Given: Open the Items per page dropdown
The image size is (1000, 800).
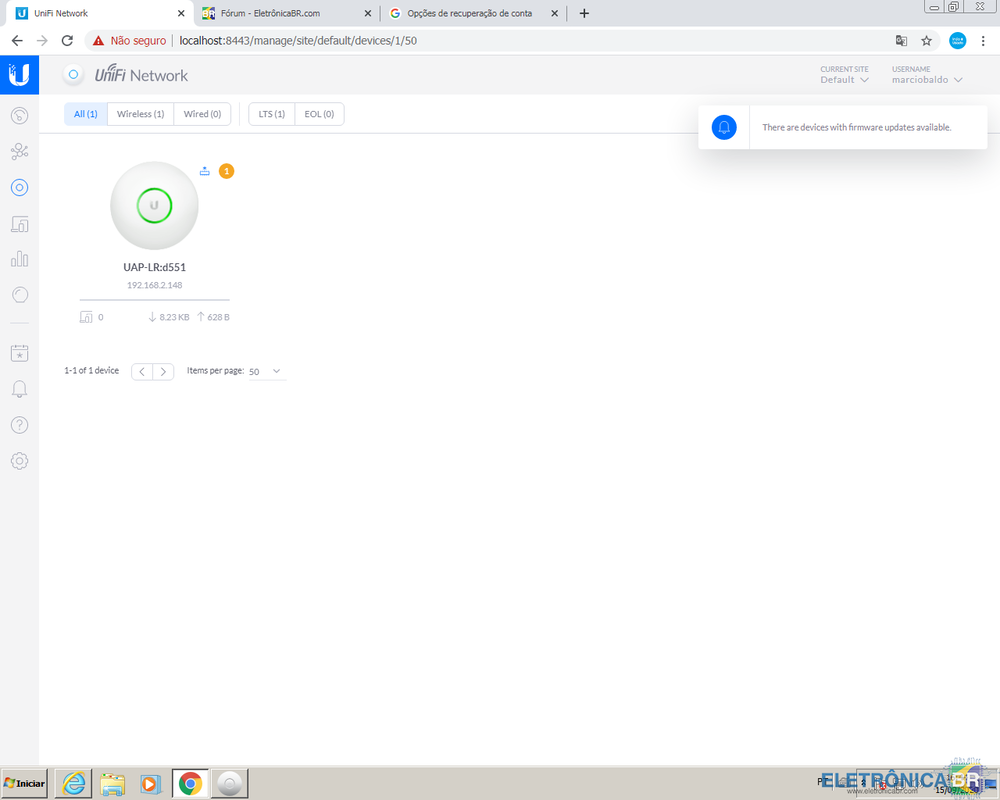Looking at the screenshot, I should (x=266, y=371).
